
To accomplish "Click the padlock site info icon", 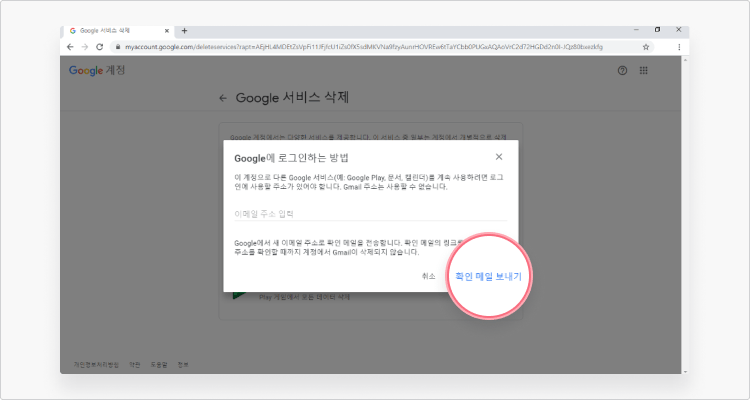I will [118, 47].
